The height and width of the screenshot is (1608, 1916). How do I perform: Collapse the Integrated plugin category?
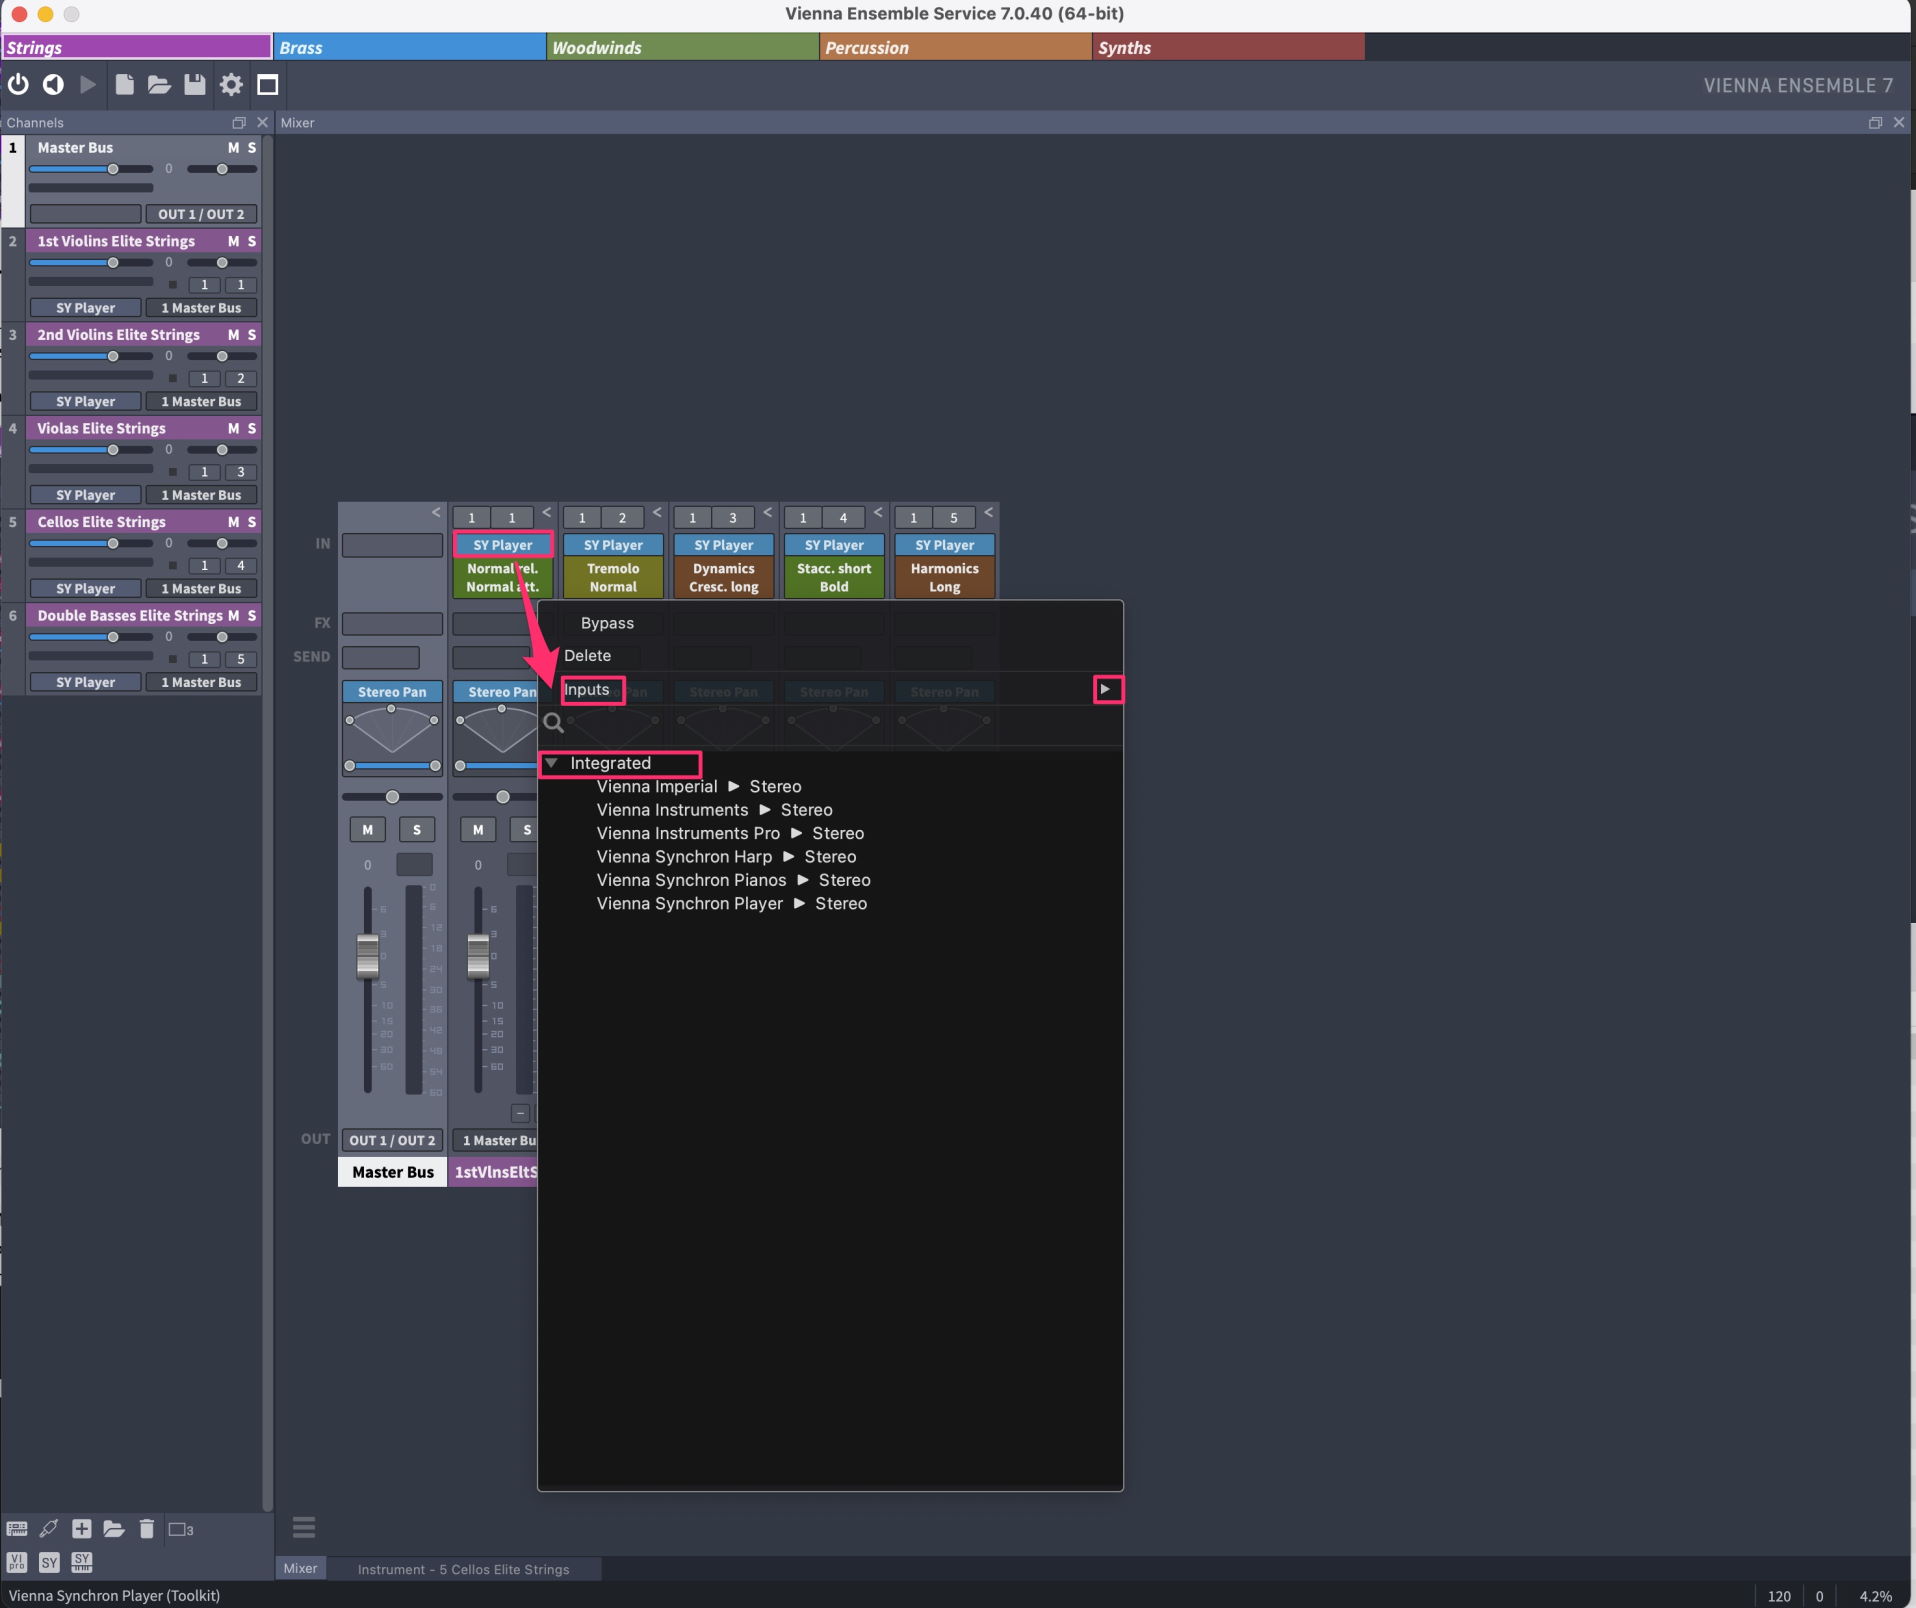click(551, 763)
